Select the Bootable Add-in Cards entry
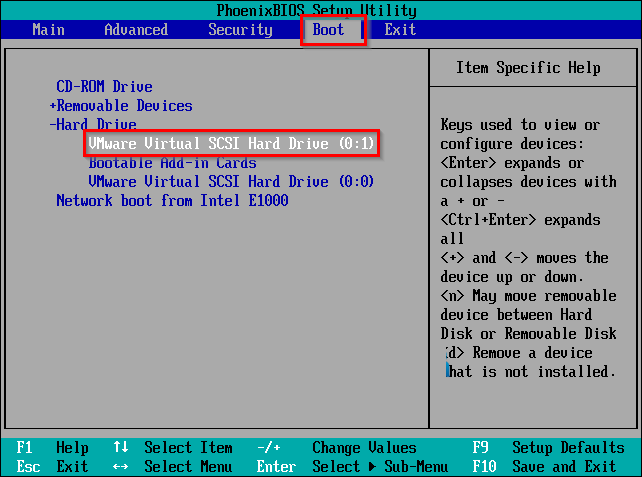Screen dimensions: 642x477 [x=172, y=163]
